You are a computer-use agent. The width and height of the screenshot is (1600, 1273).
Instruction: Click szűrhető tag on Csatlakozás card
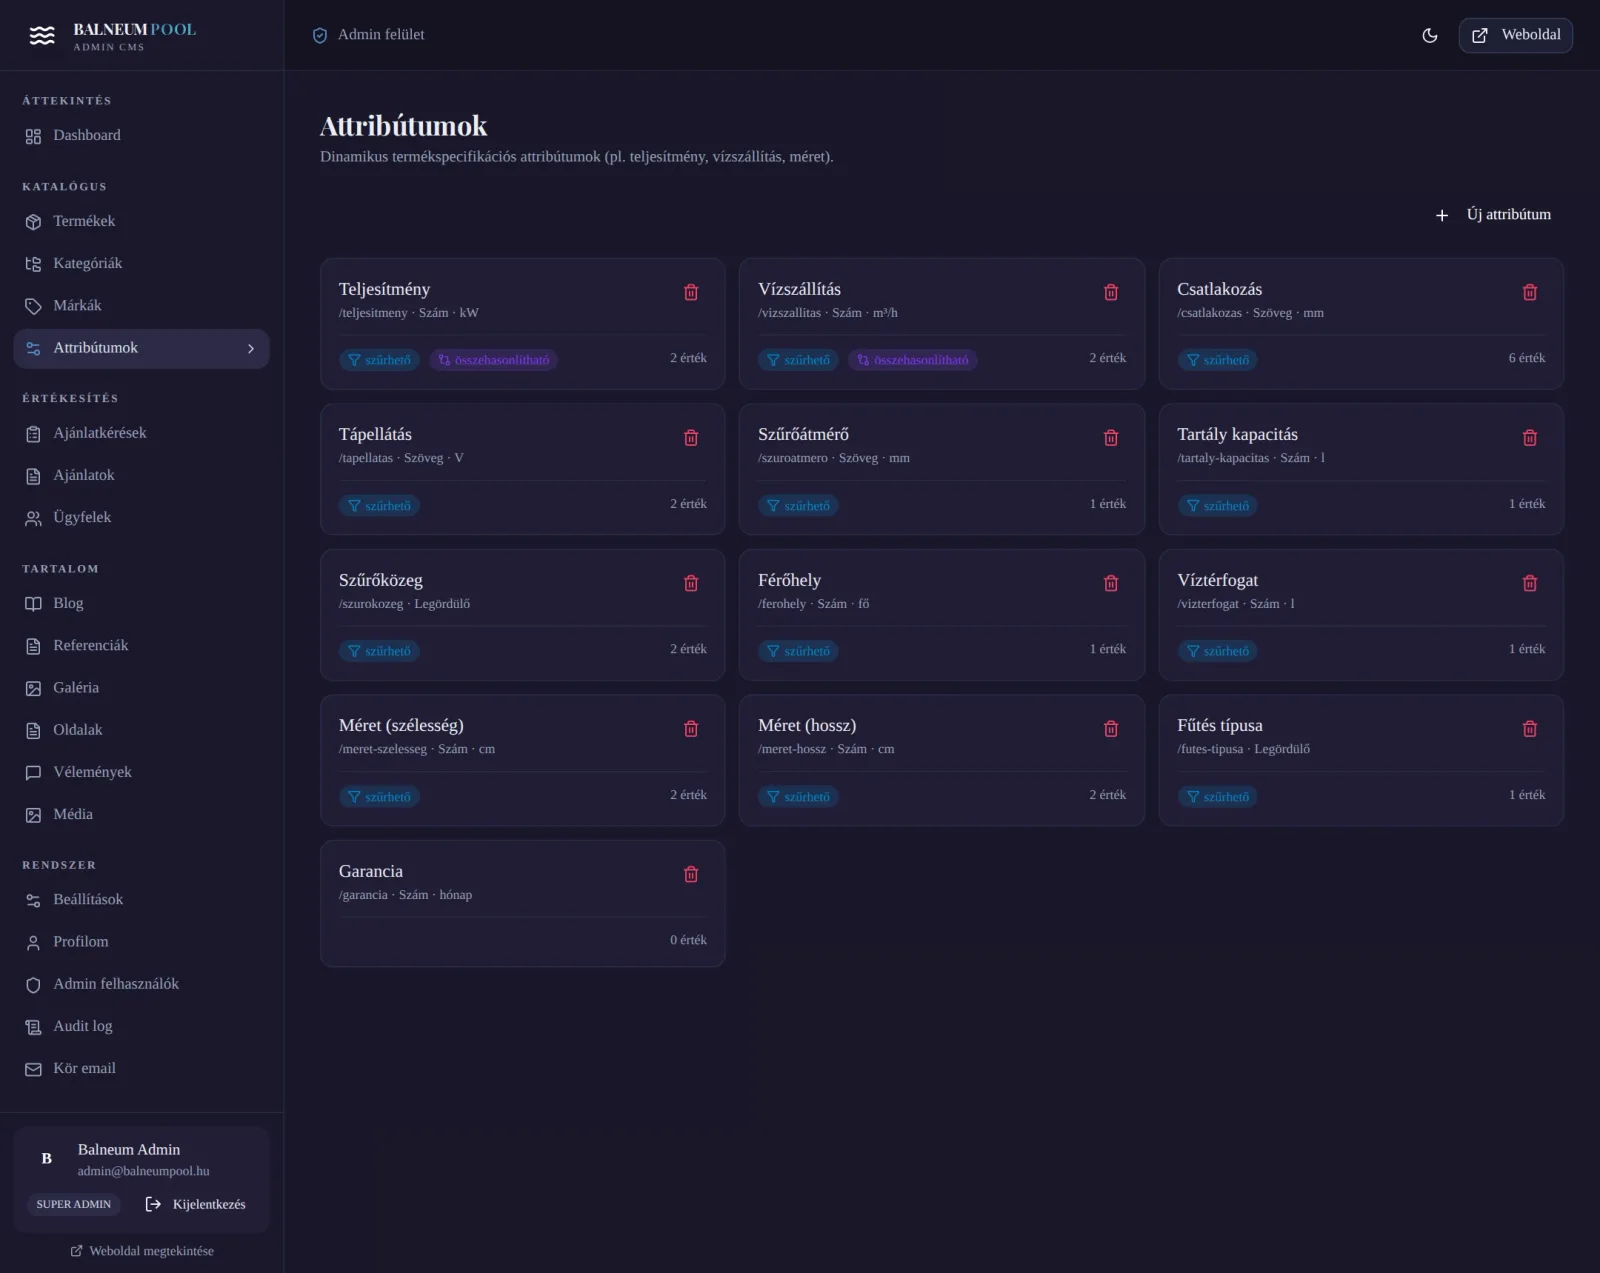1218,360
